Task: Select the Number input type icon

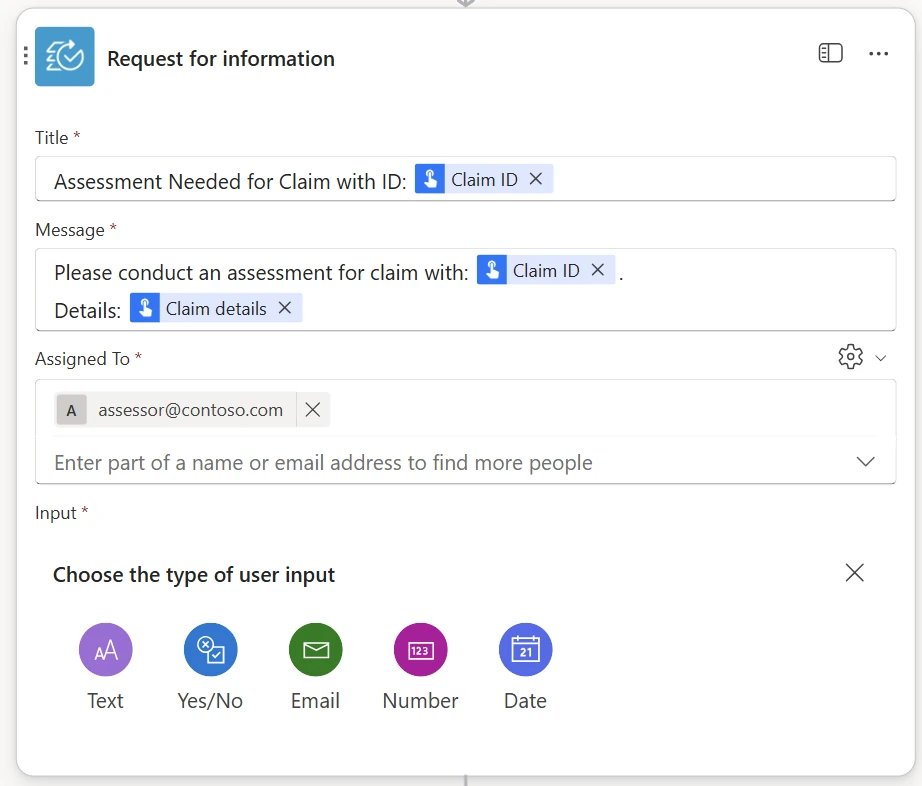Action: click(x=420, y=649)
